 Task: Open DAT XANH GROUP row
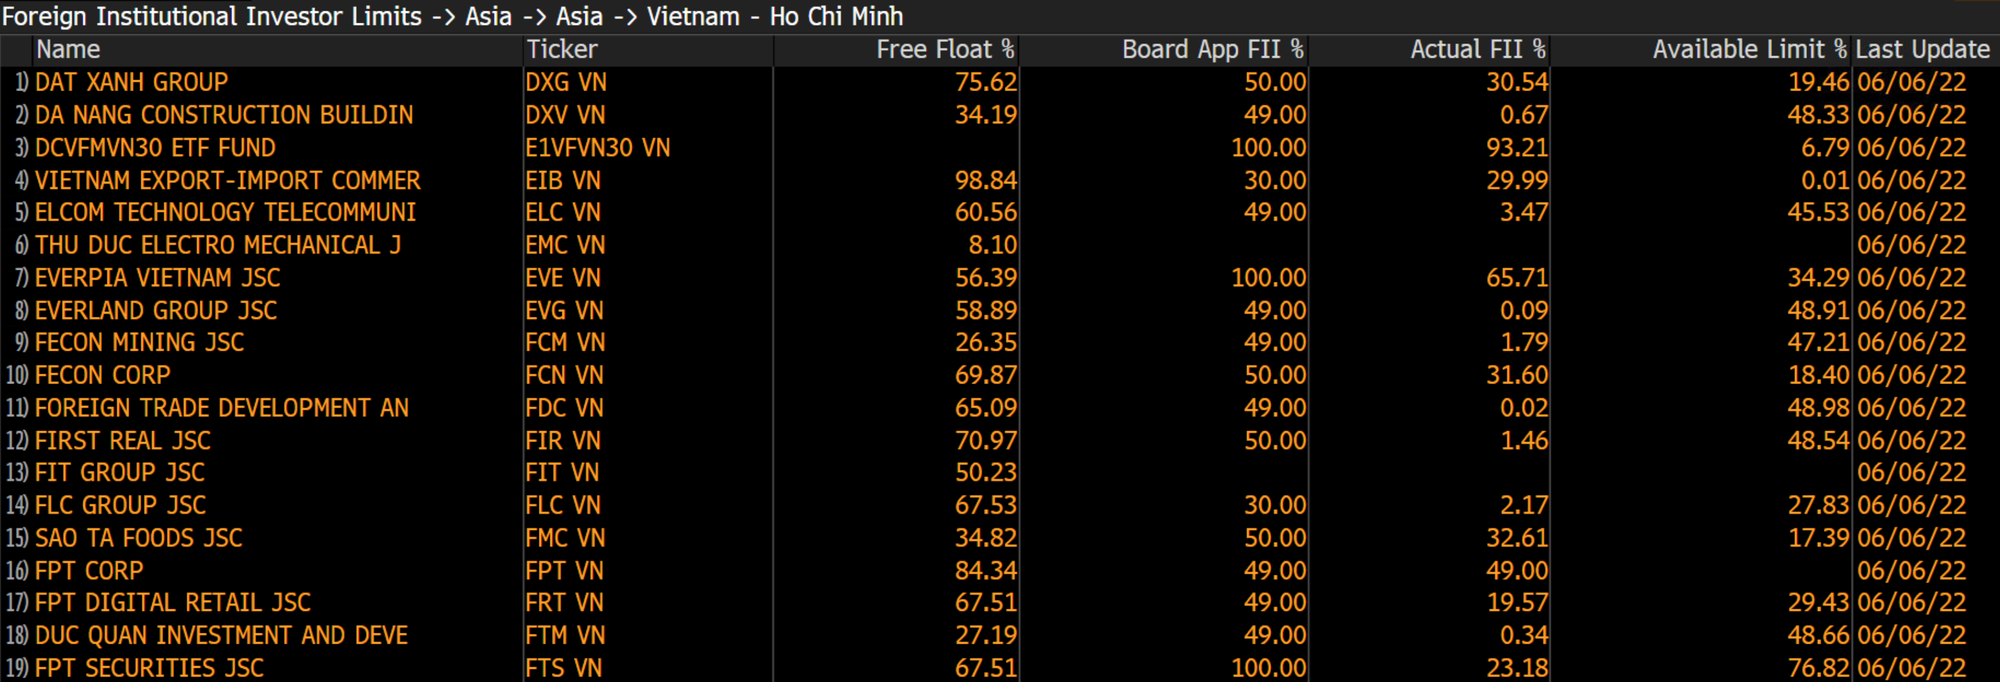[1000, 82]
